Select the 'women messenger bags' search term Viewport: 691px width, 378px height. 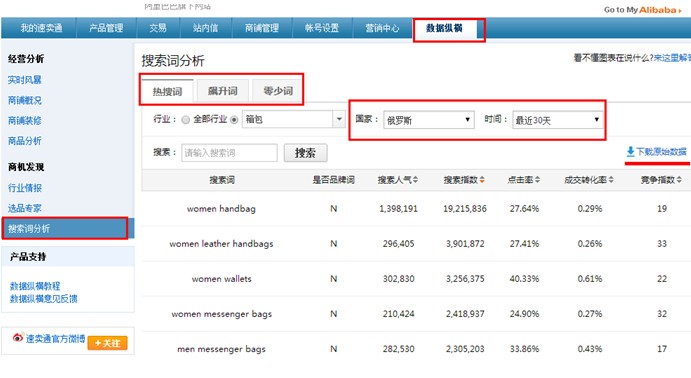point(221,314)
